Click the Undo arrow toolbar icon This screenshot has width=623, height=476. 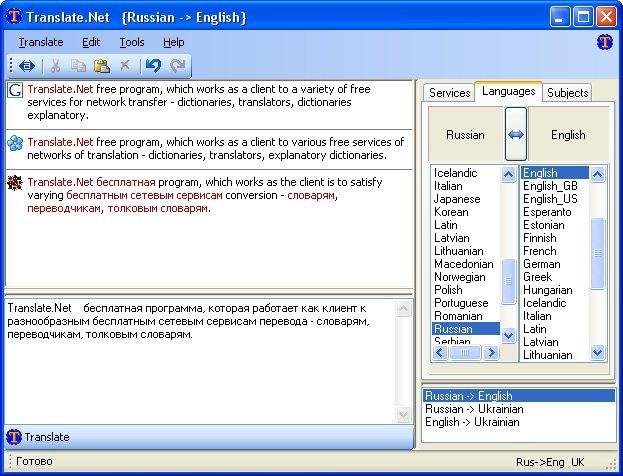click(153, 66)
